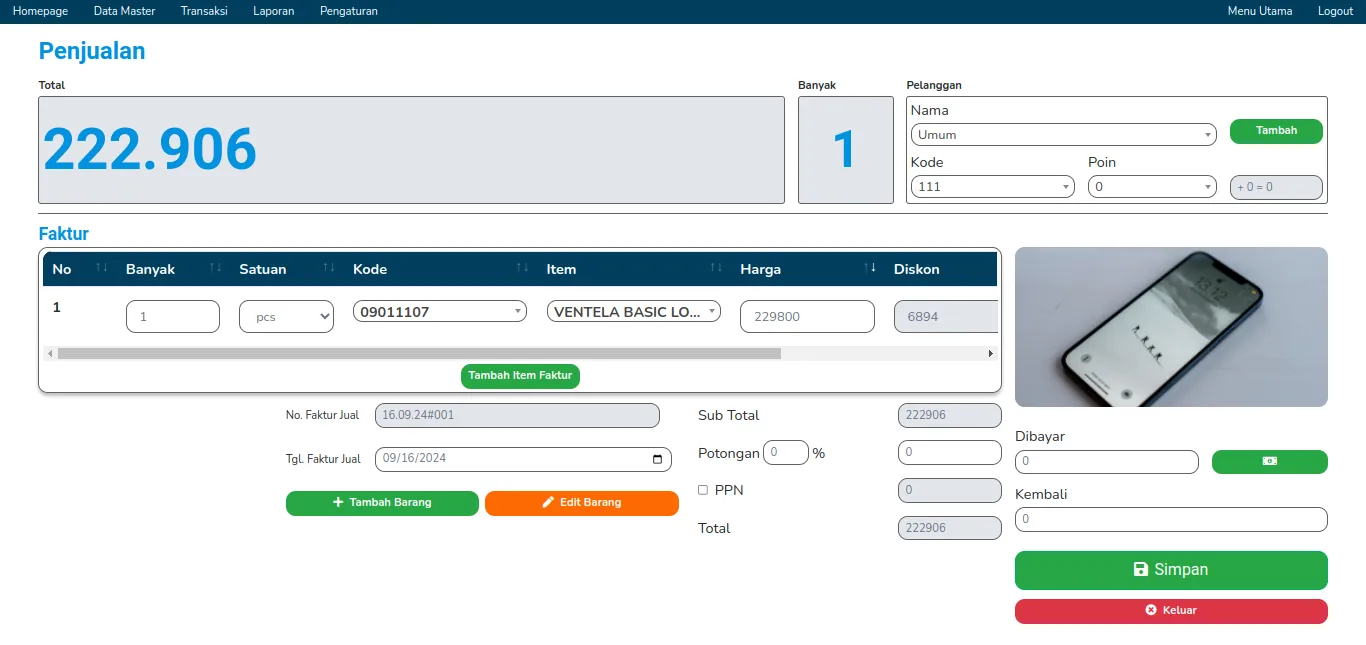Click the red Keluar button
Image resolution: width=1366 pixels, height=645 pixels.
point(1170,611)
